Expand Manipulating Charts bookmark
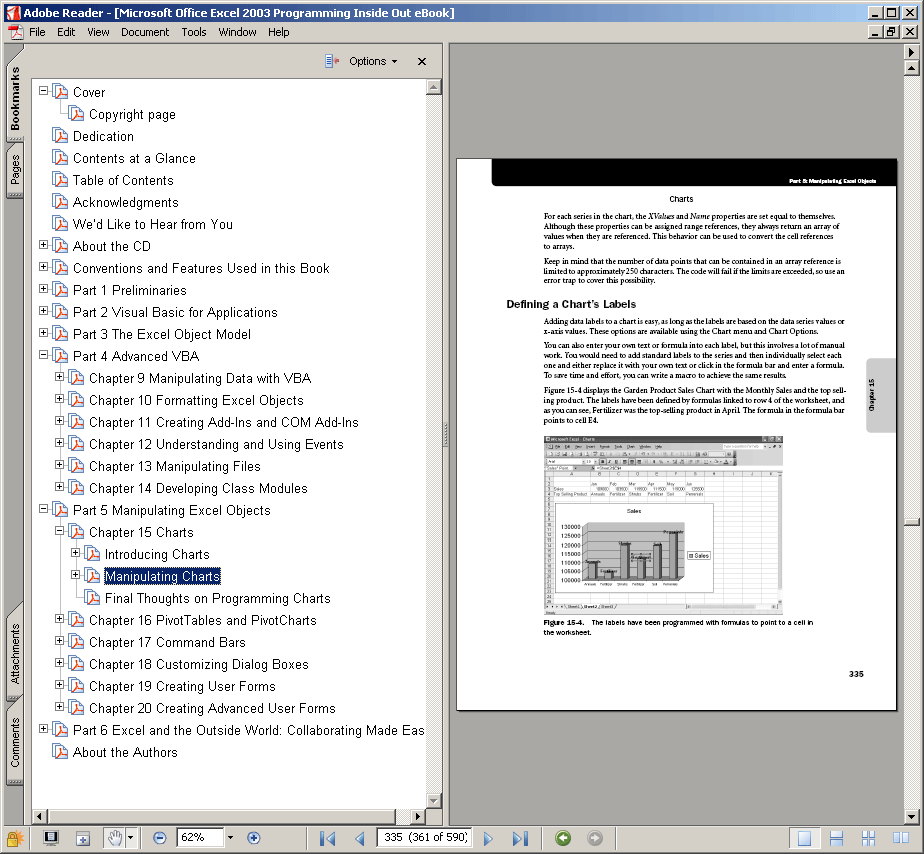This screenshot has height=854, width=924. (x=75, y=575)
